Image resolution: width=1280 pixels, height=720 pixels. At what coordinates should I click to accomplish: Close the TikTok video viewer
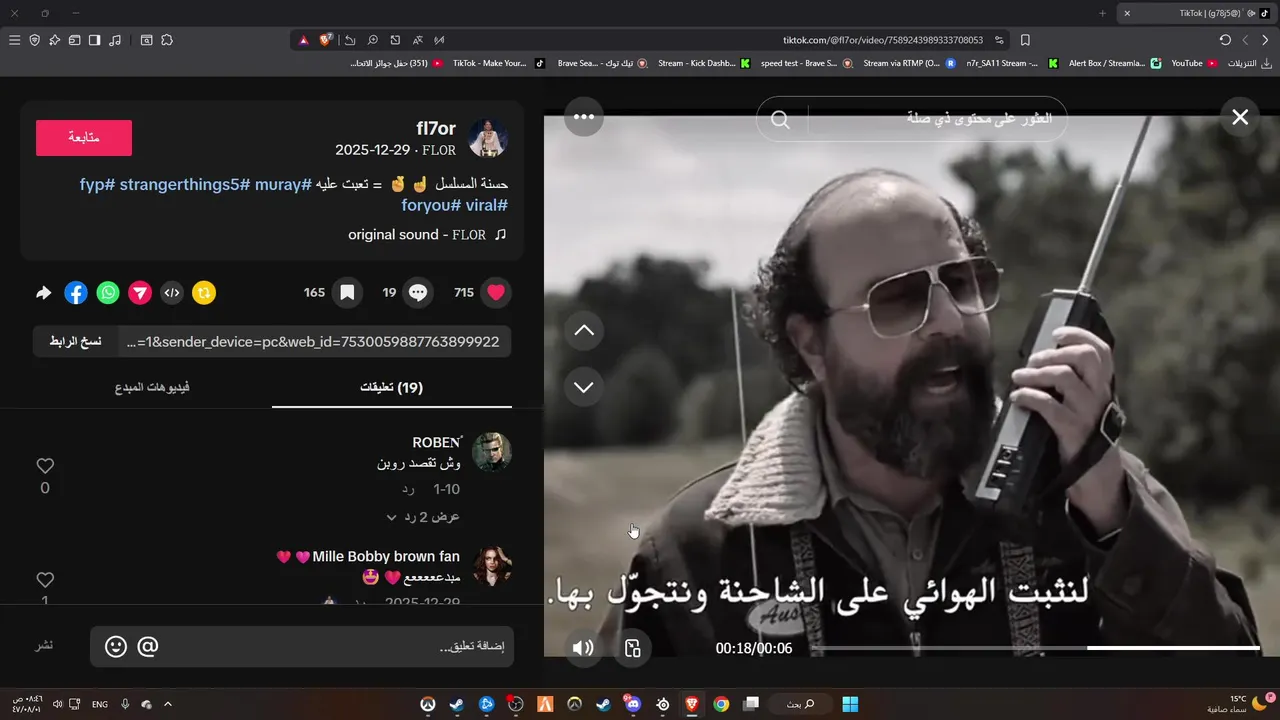click(x=1240, y=117)
